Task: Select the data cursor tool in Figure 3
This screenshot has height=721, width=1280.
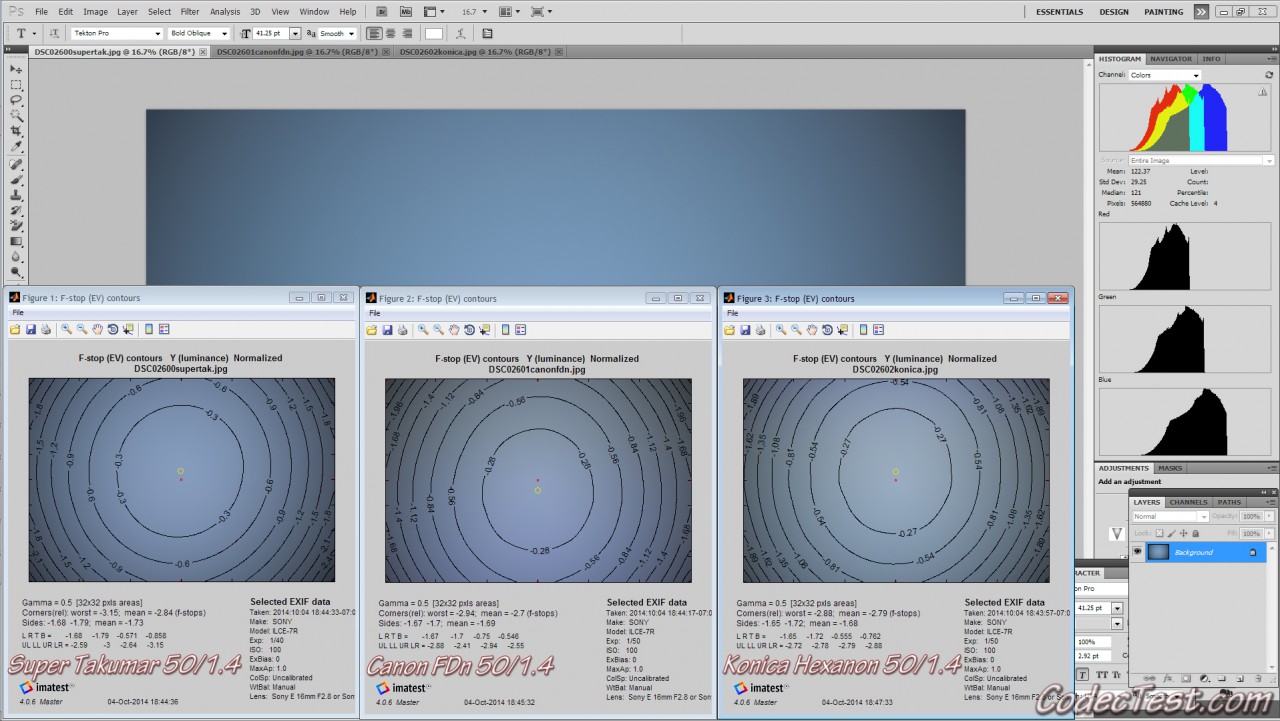Action: pyautogui.click(x=843, y=330)
